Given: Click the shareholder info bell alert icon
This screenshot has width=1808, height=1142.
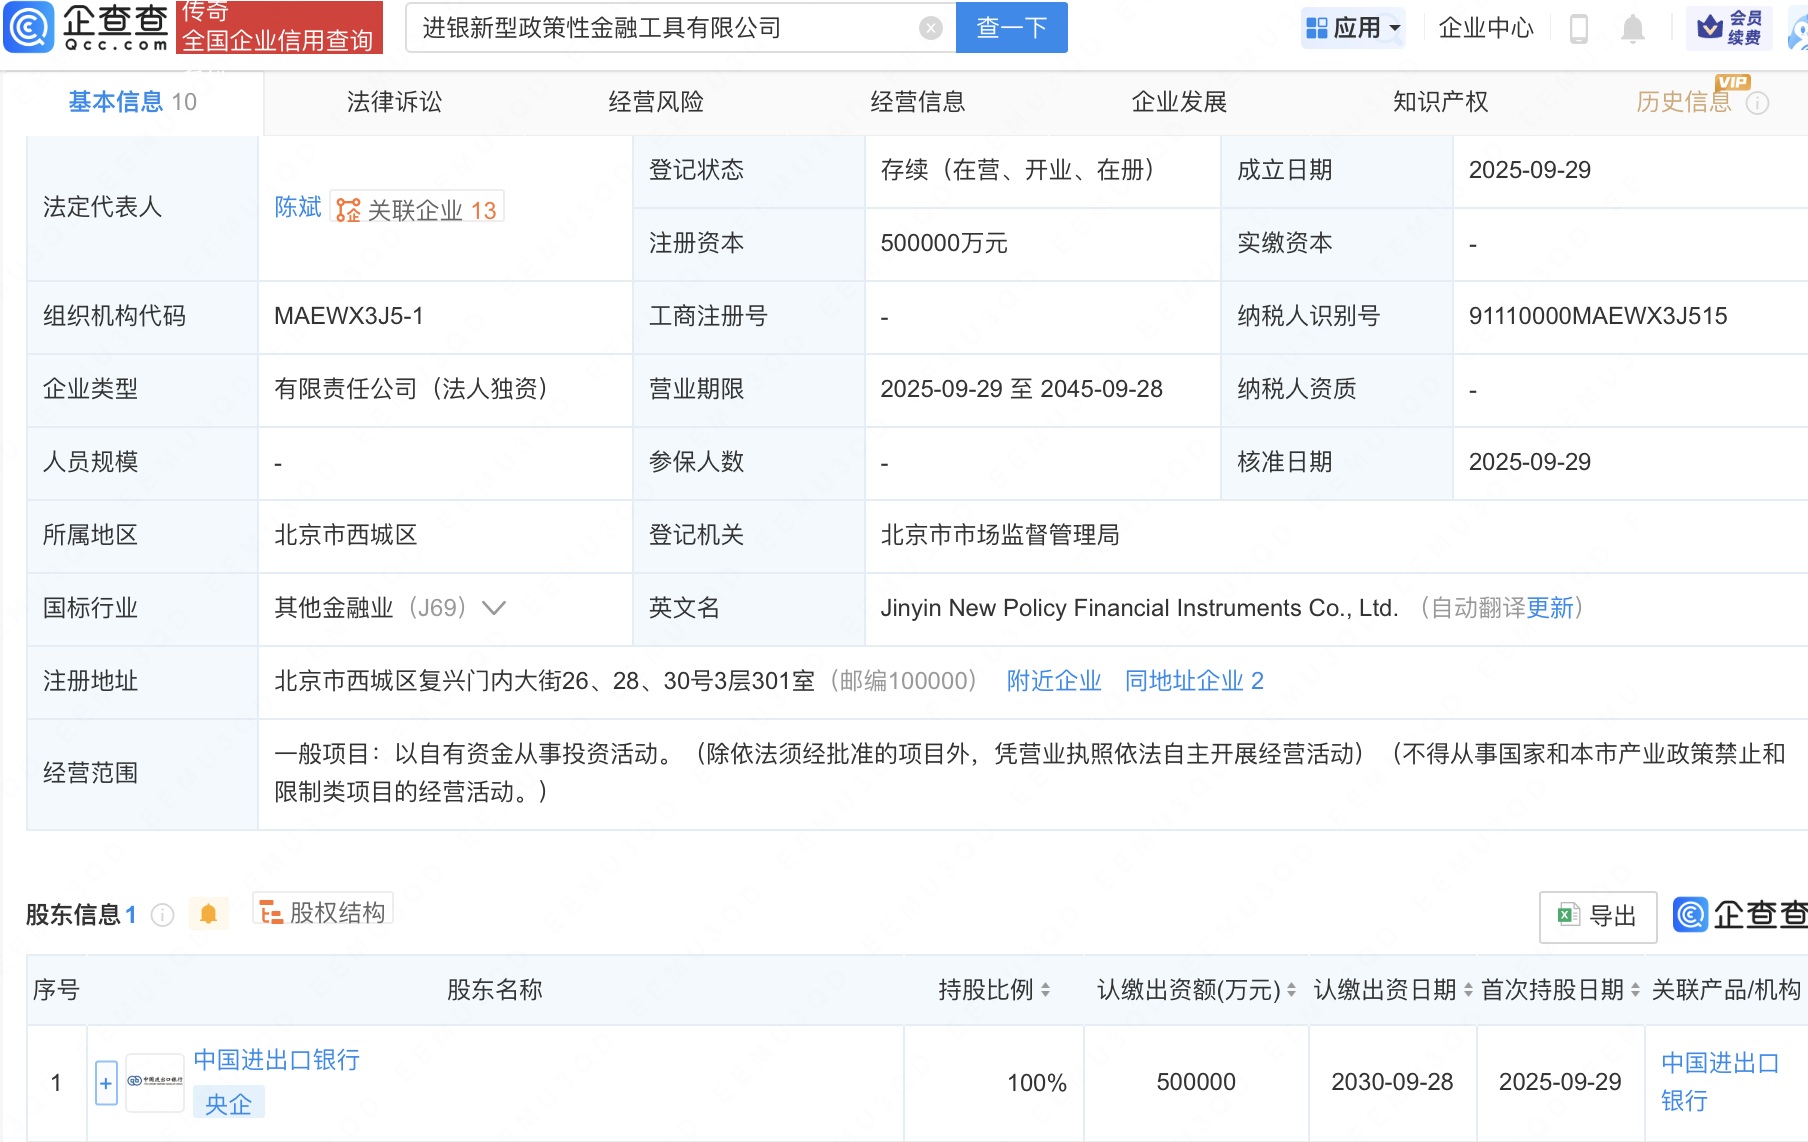Looking at the screenshot, I should 208,914.
